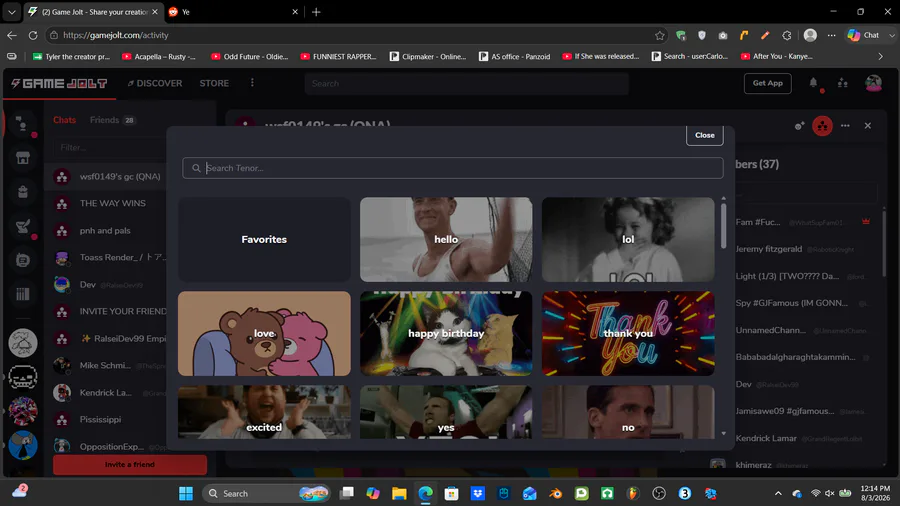The height and width of the screenshot is (506, 900).
Task: Close the Tenor GIF picker
Action: pos(704,135)
